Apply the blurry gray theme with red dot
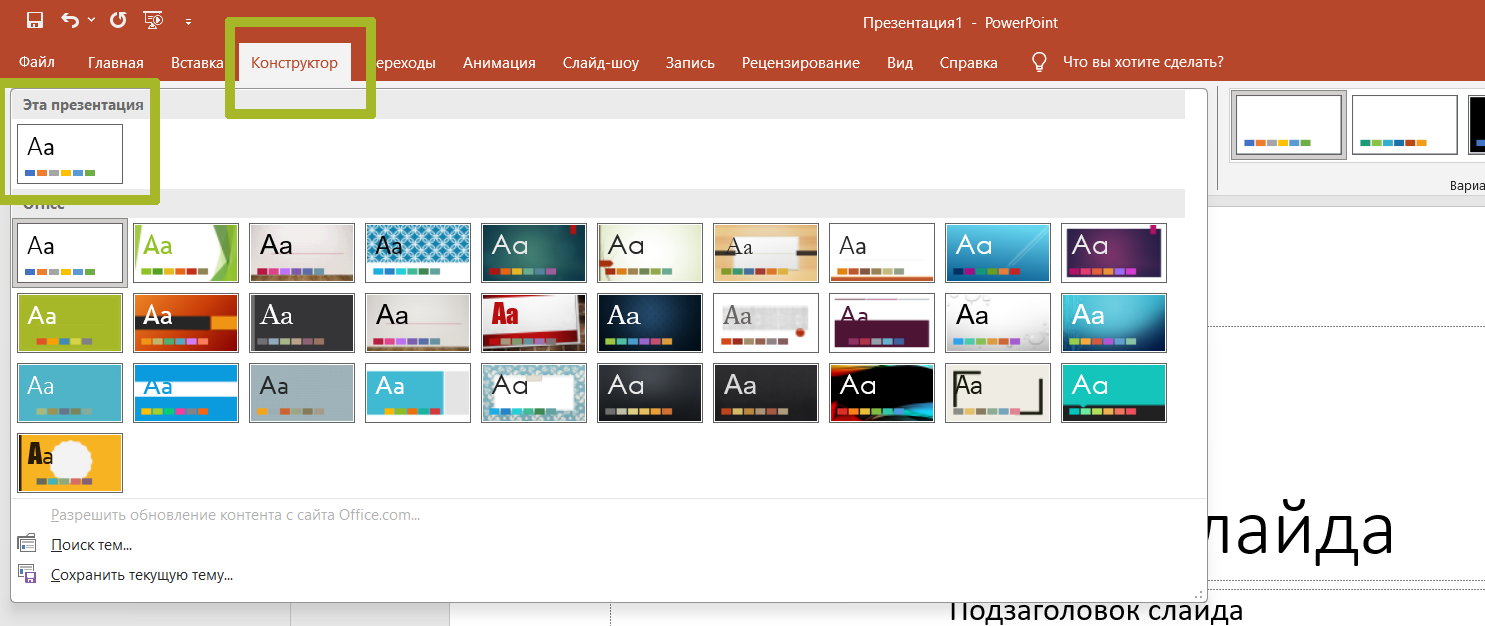This screenshot has height=626, width=1485. pyautogui.click(x=766, y=322)
